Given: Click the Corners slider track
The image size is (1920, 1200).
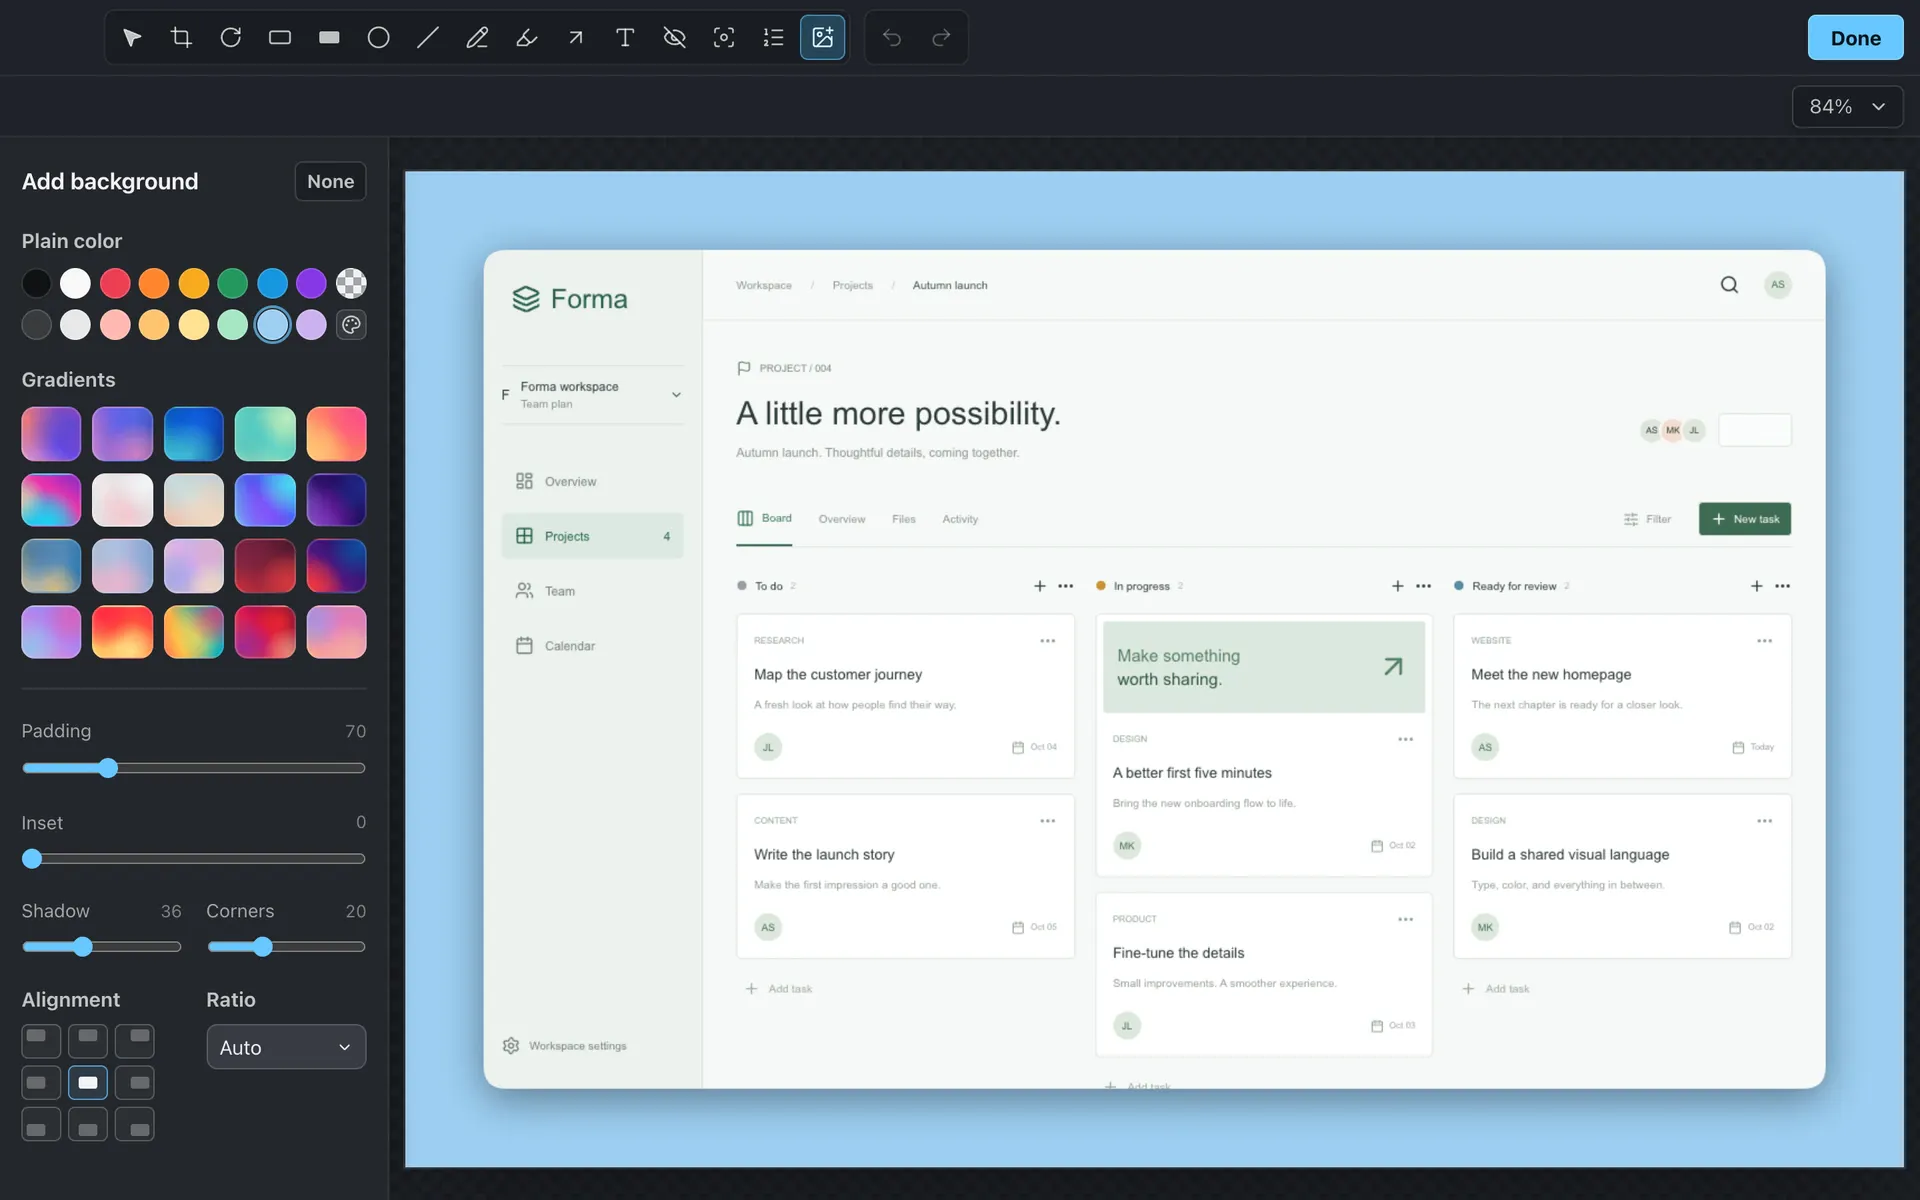Looking at the screenshot, I should 286,947.
